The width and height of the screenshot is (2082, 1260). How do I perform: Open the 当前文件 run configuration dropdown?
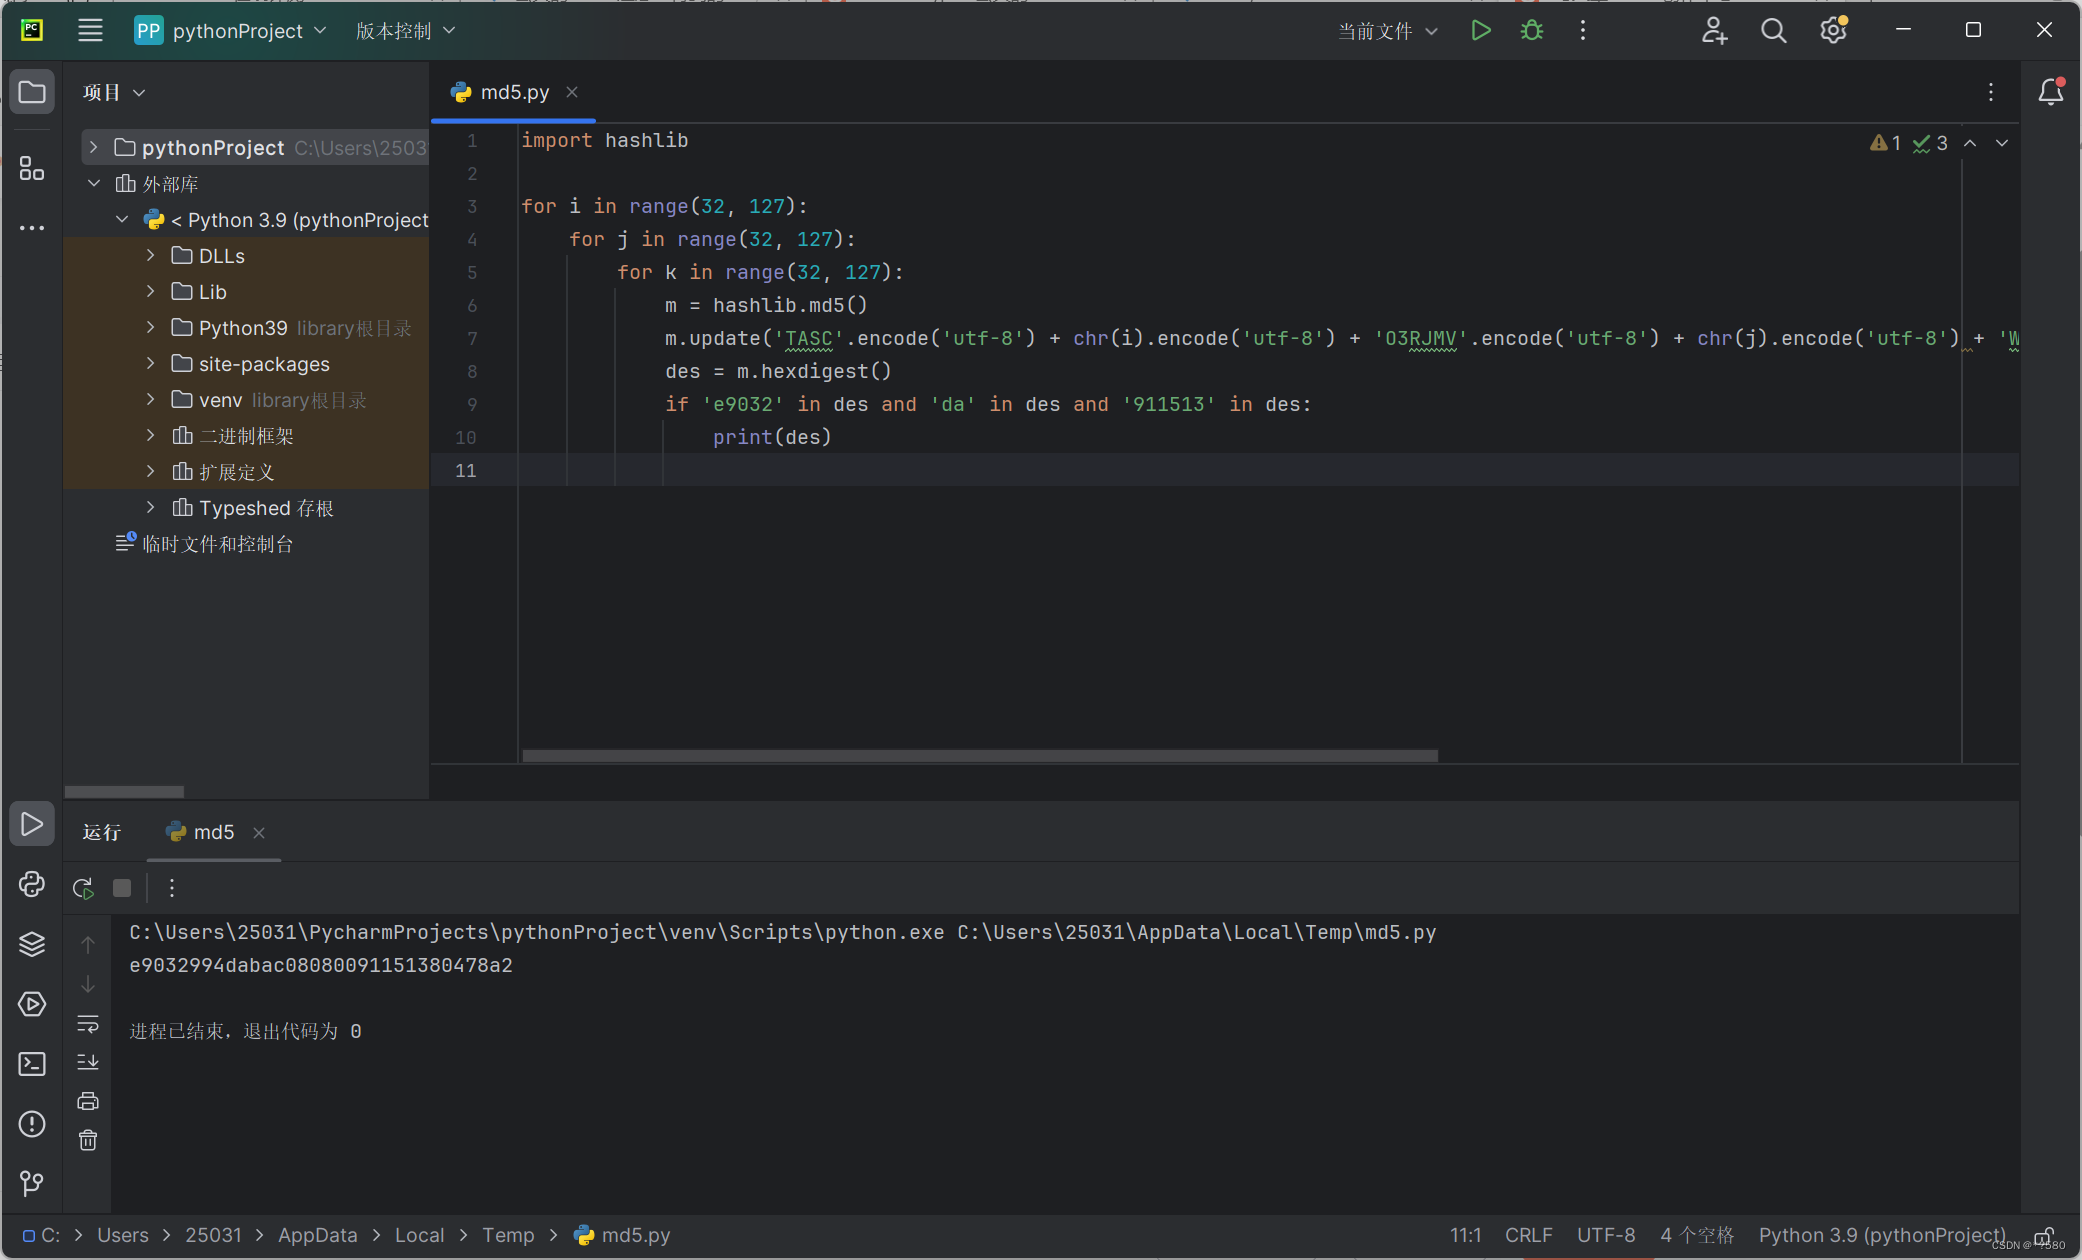[x=1387, y=31]
